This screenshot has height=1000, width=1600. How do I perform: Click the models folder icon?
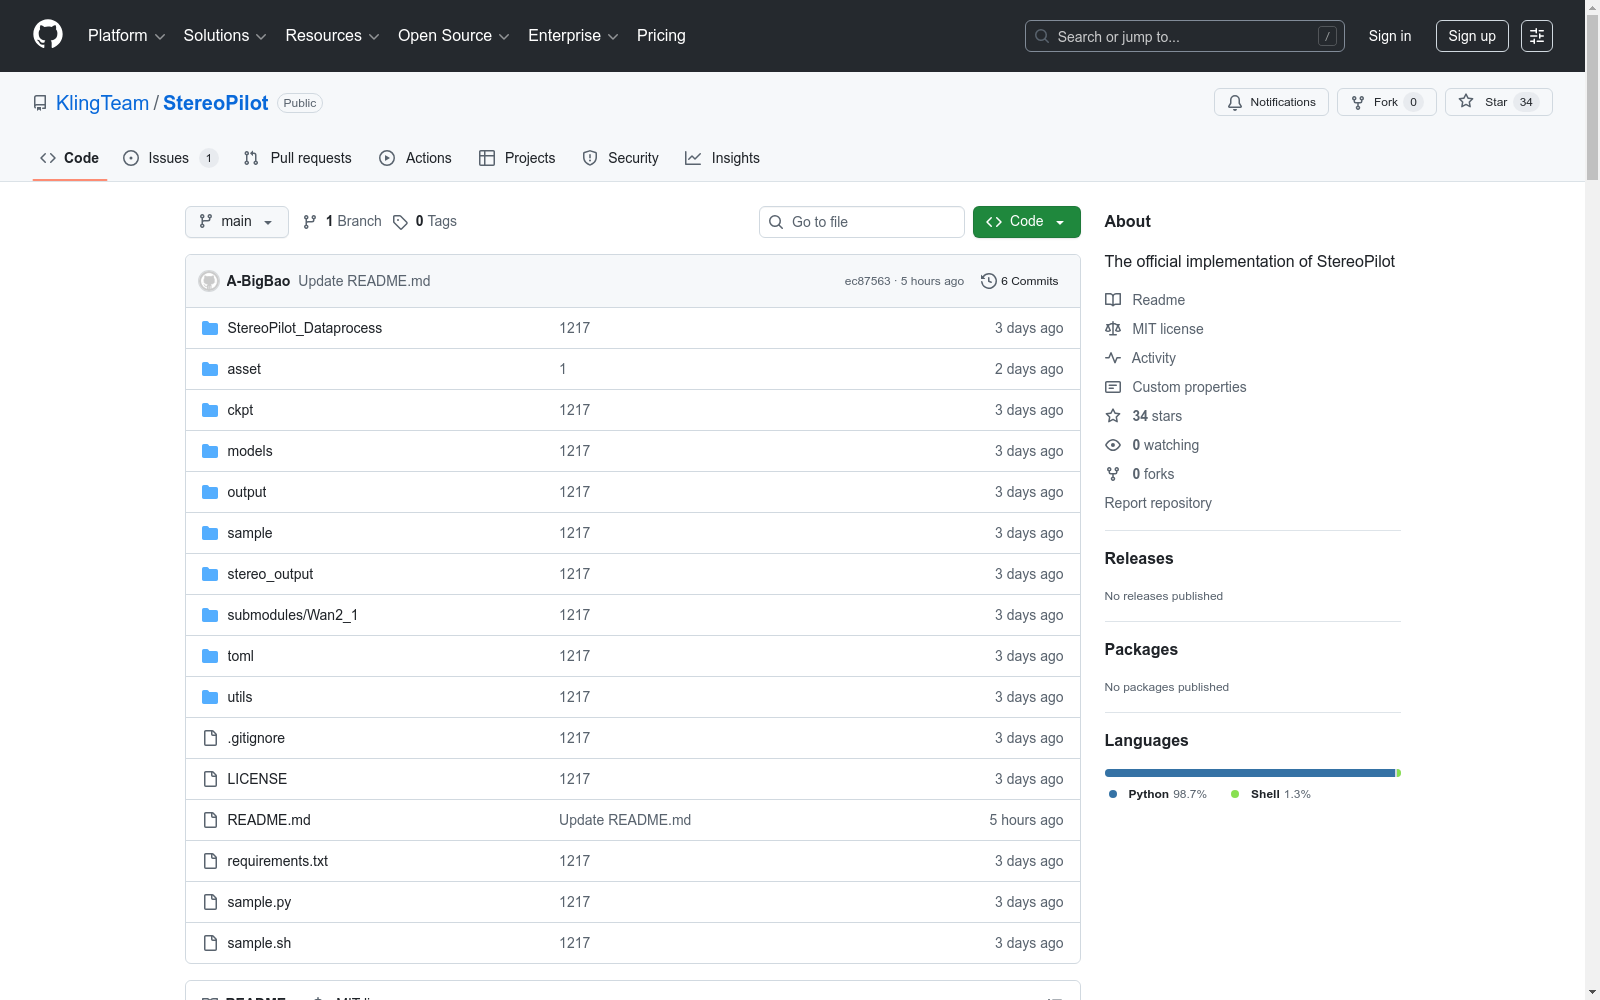(210, 451)
